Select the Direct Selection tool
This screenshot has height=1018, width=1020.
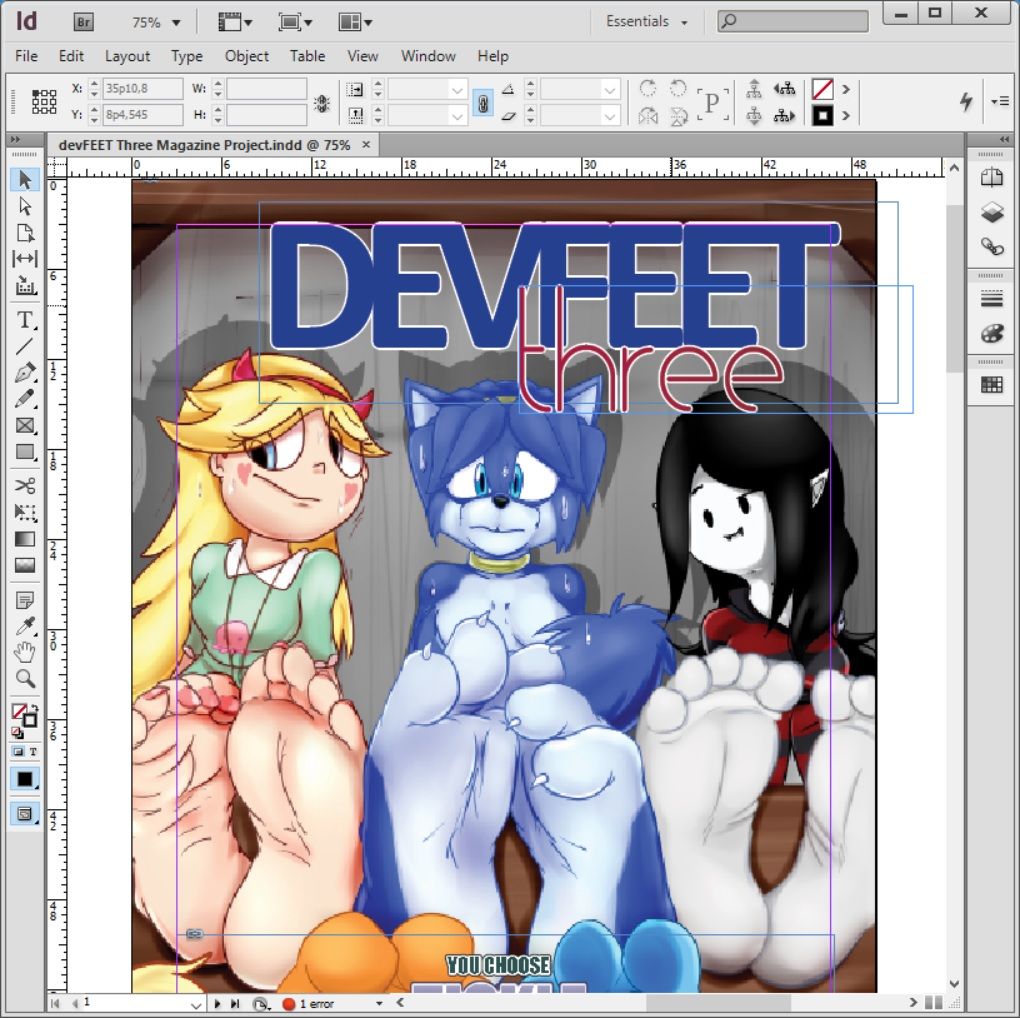[x=25, y=206]
